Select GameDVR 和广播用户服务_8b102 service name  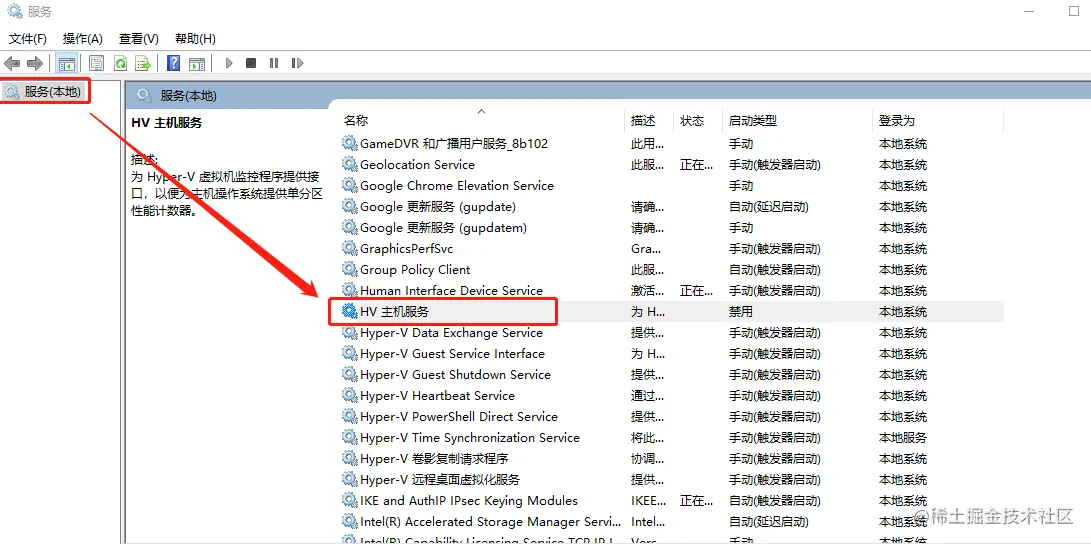point(454,143)
